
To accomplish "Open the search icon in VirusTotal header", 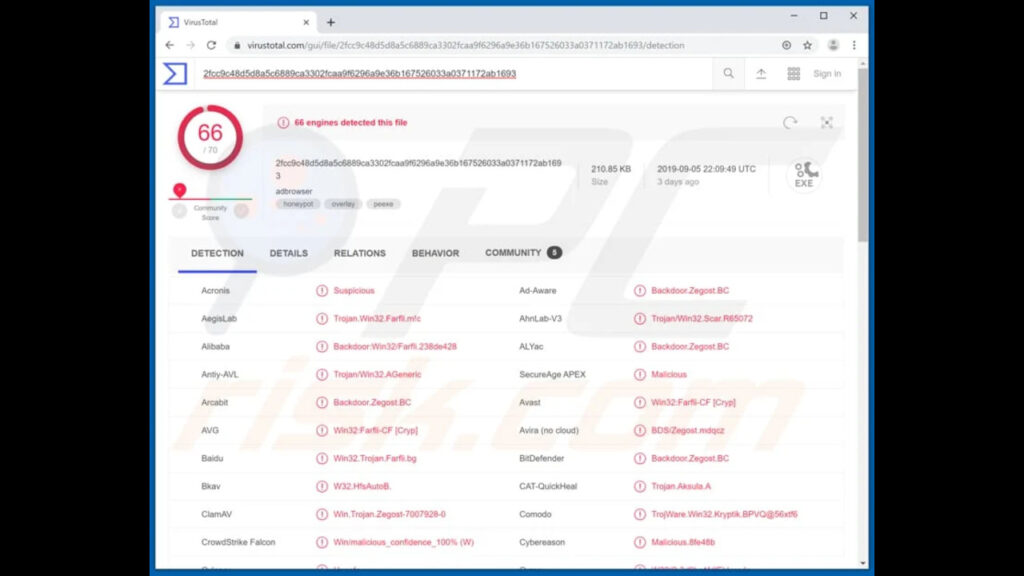I will coord(728,74).
